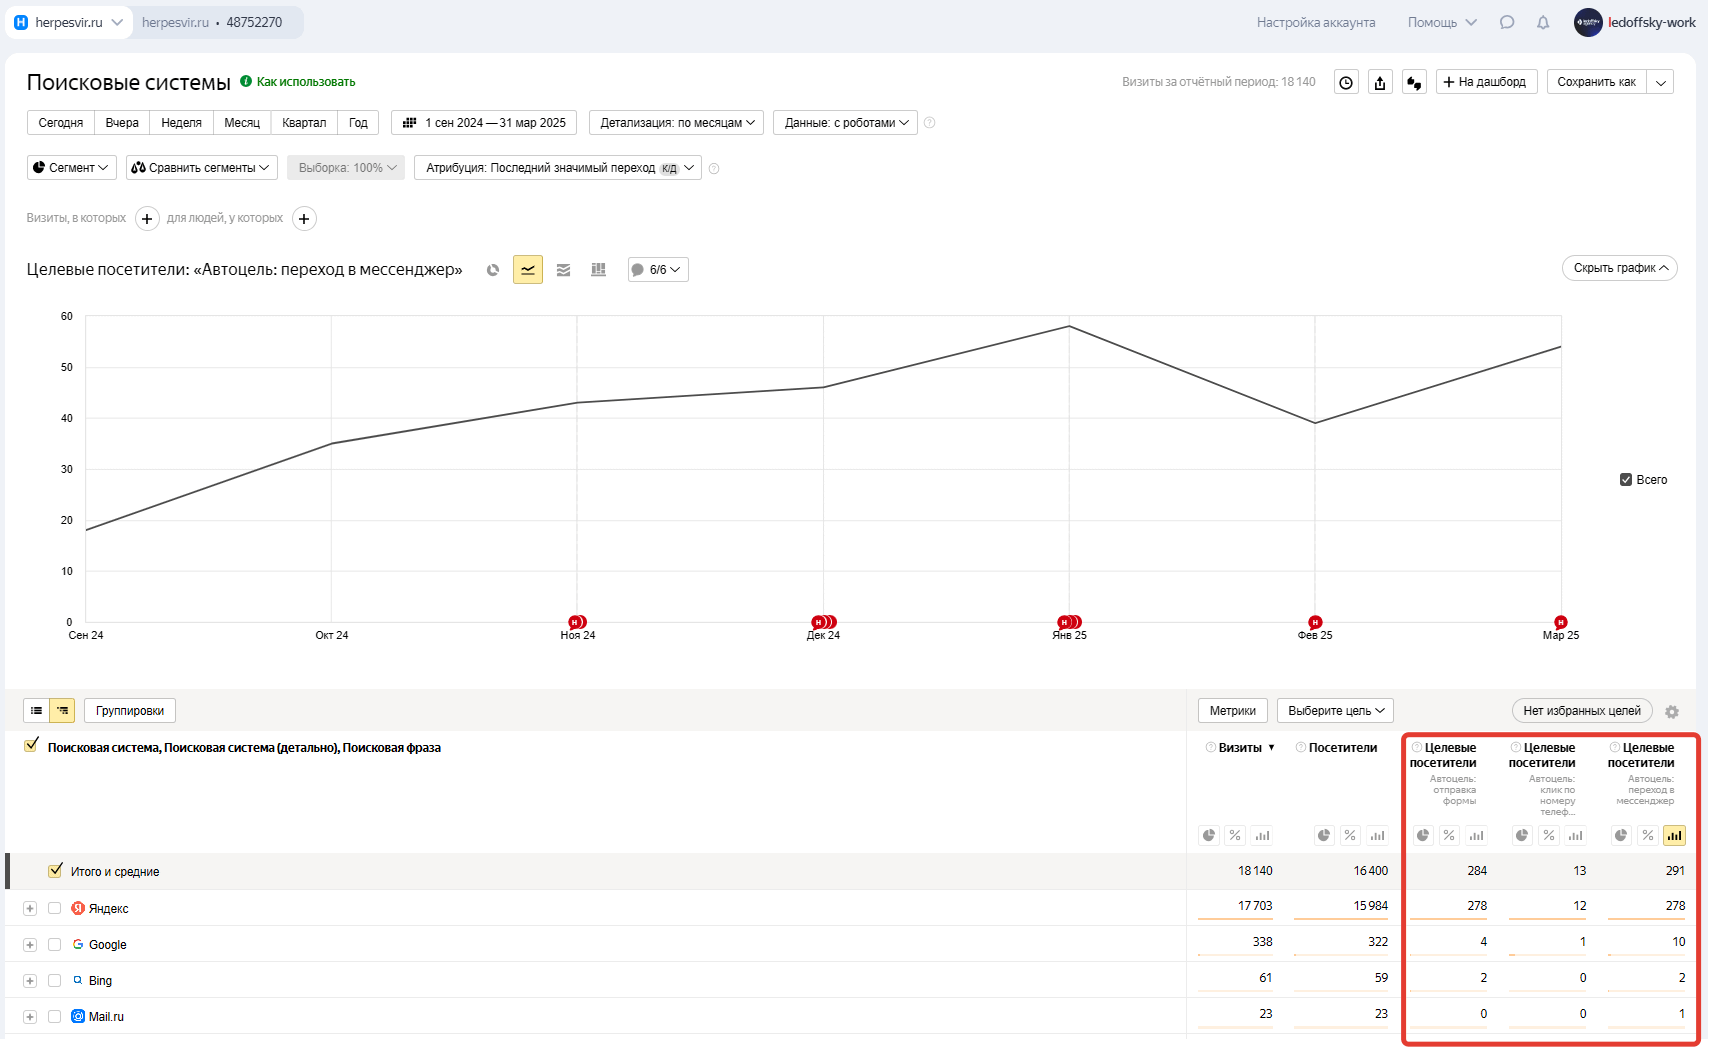Image resolution: width=1709 pixels, height=1047 pixels.
Task: Open the notifications bell icon
Action: click(x=1543, y=22)
